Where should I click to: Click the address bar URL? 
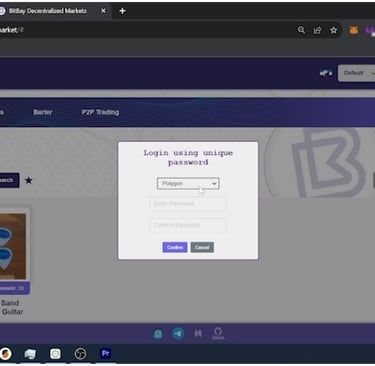[x=11, y=30]
